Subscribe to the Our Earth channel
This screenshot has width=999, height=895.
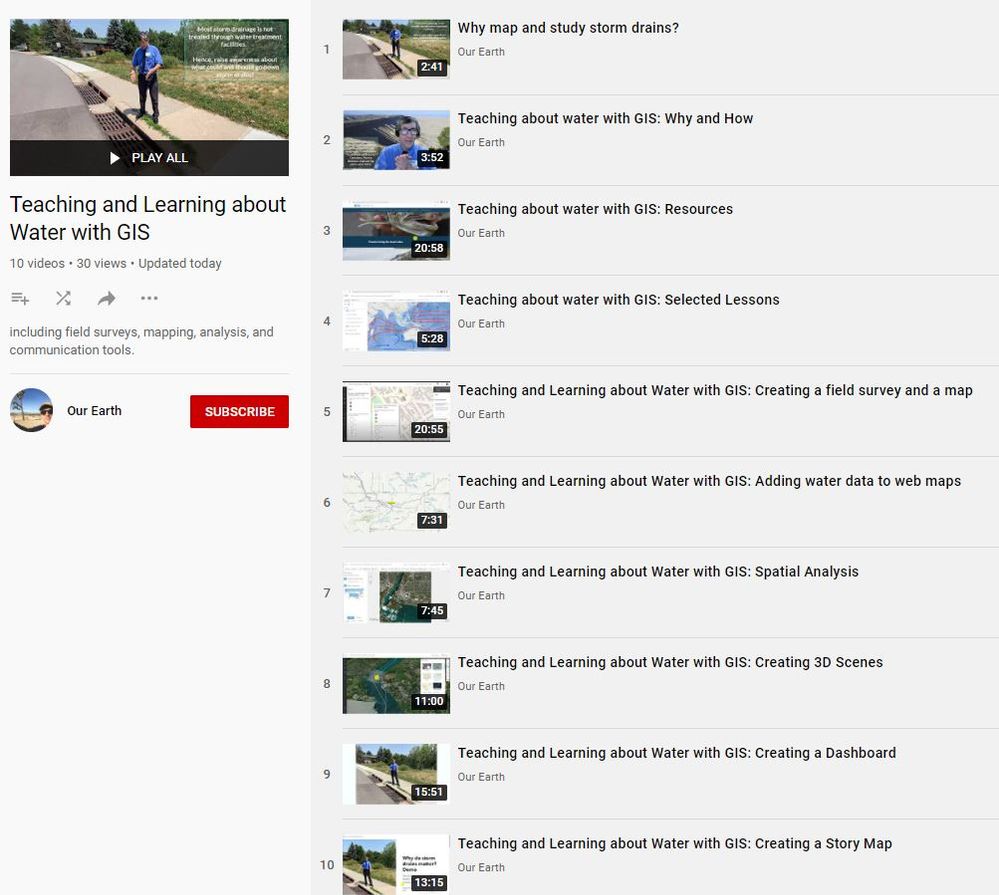239,412
